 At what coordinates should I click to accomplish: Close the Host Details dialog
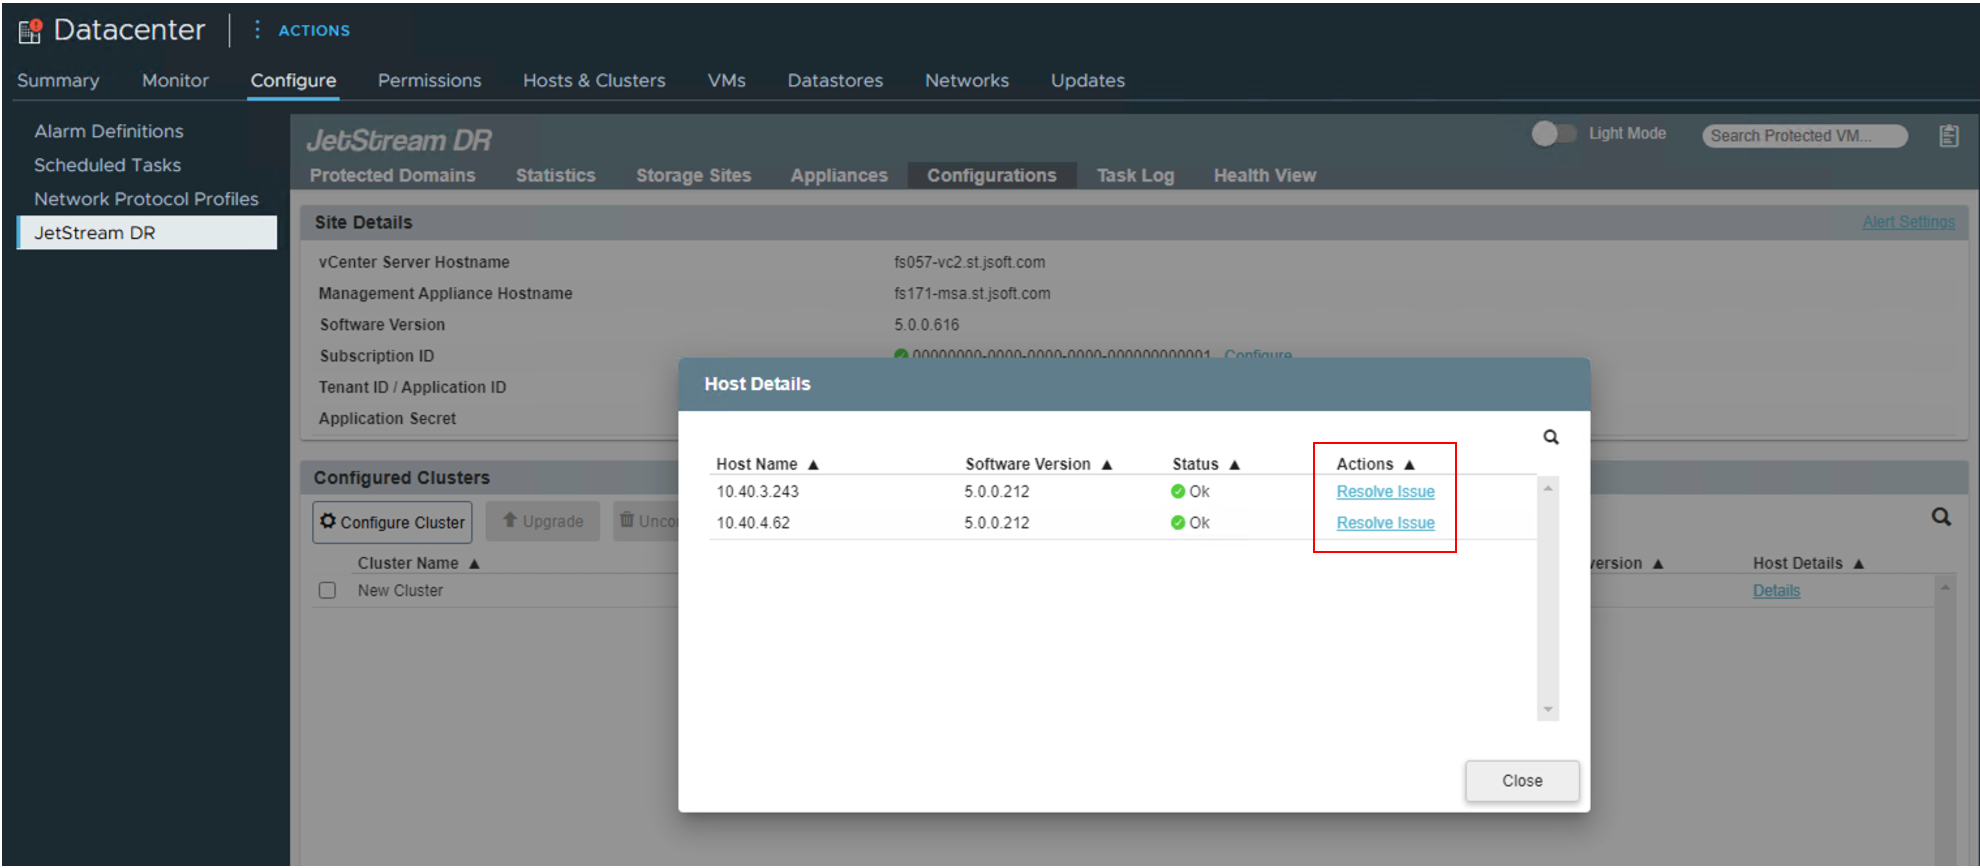[1521, 780]
